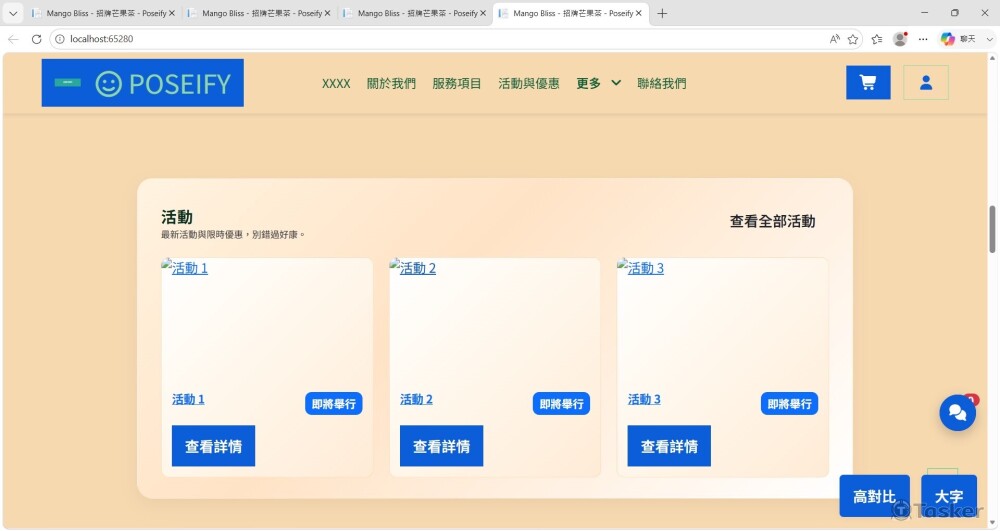
Task: Open the chat bubble widget
Action: coord(957,412)
